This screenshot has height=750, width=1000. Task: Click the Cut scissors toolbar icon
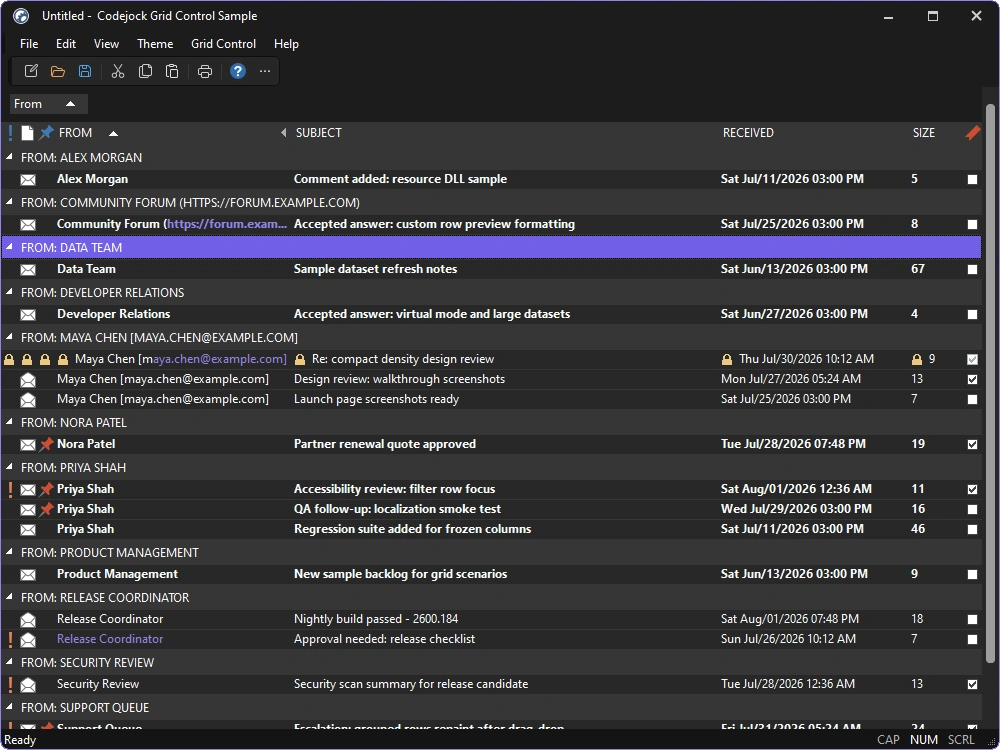118,71
